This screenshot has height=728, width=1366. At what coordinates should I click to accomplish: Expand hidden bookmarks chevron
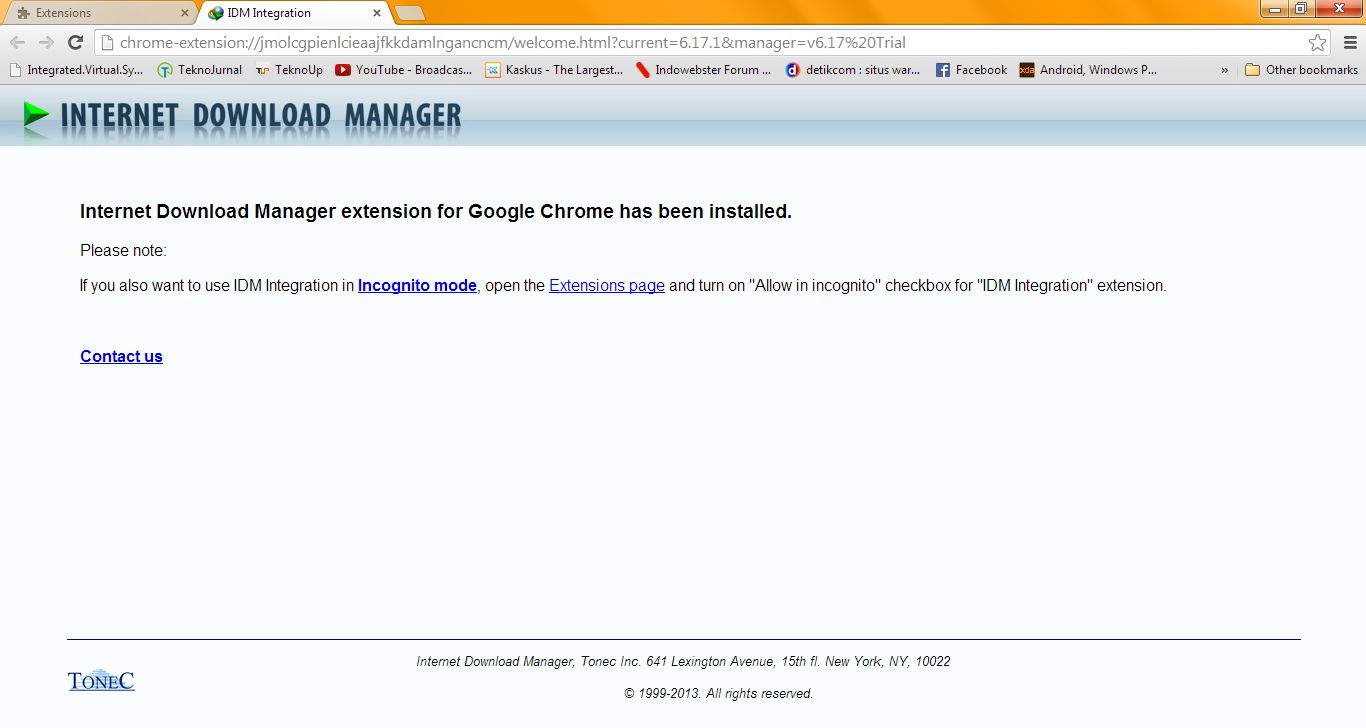(1224, 70)
